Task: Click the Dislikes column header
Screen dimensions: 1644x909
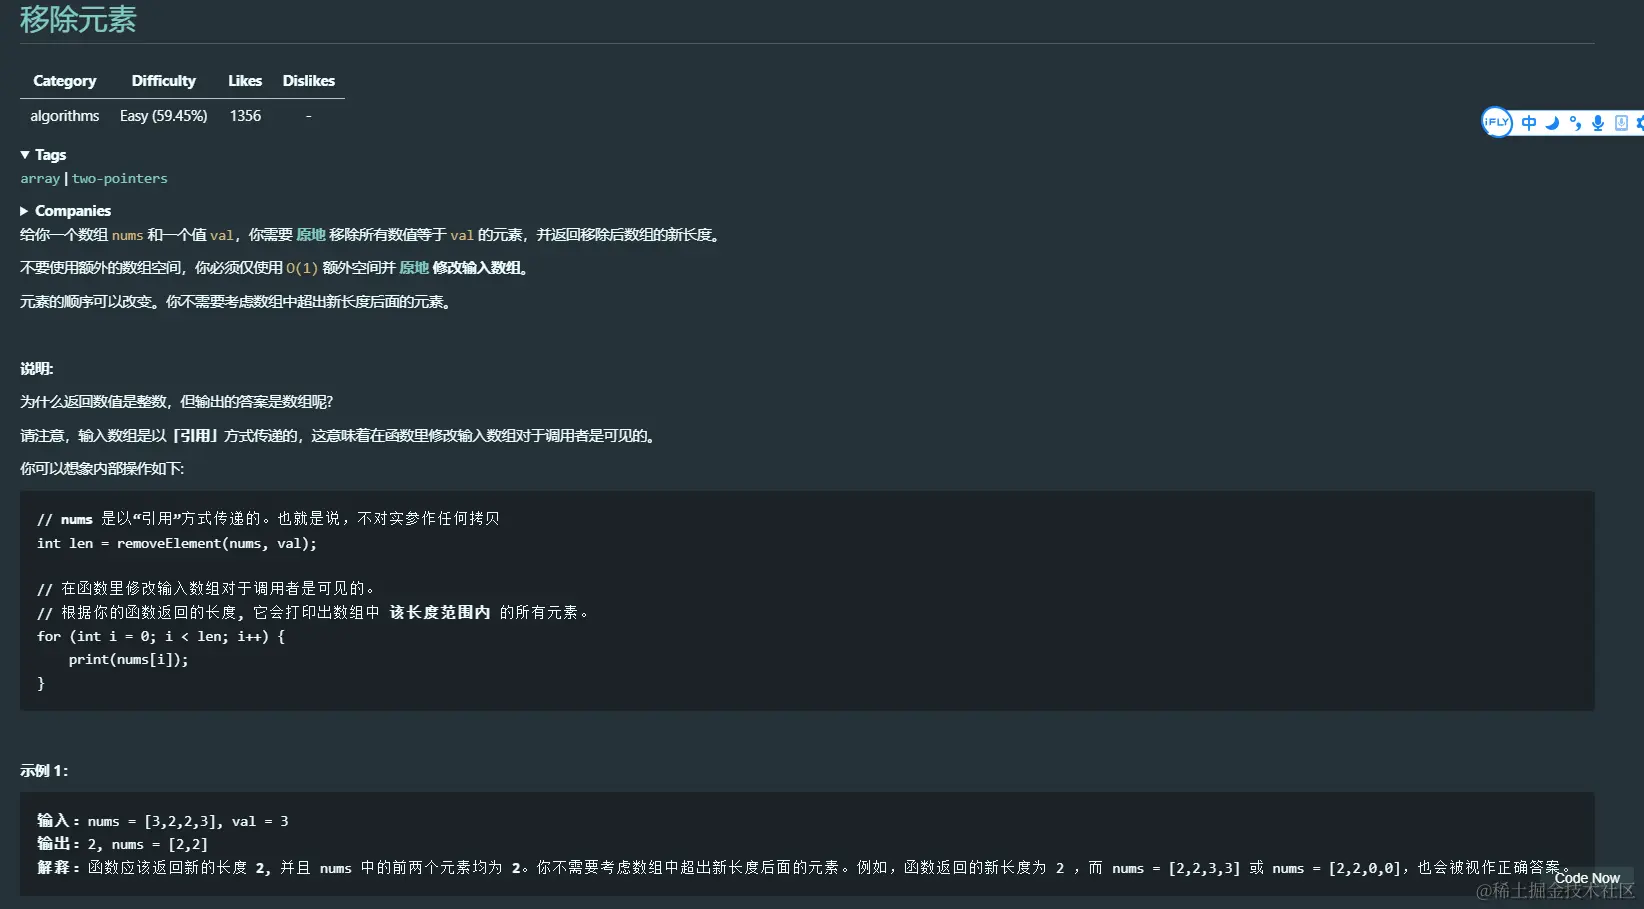Action: (x=309, y=81)
